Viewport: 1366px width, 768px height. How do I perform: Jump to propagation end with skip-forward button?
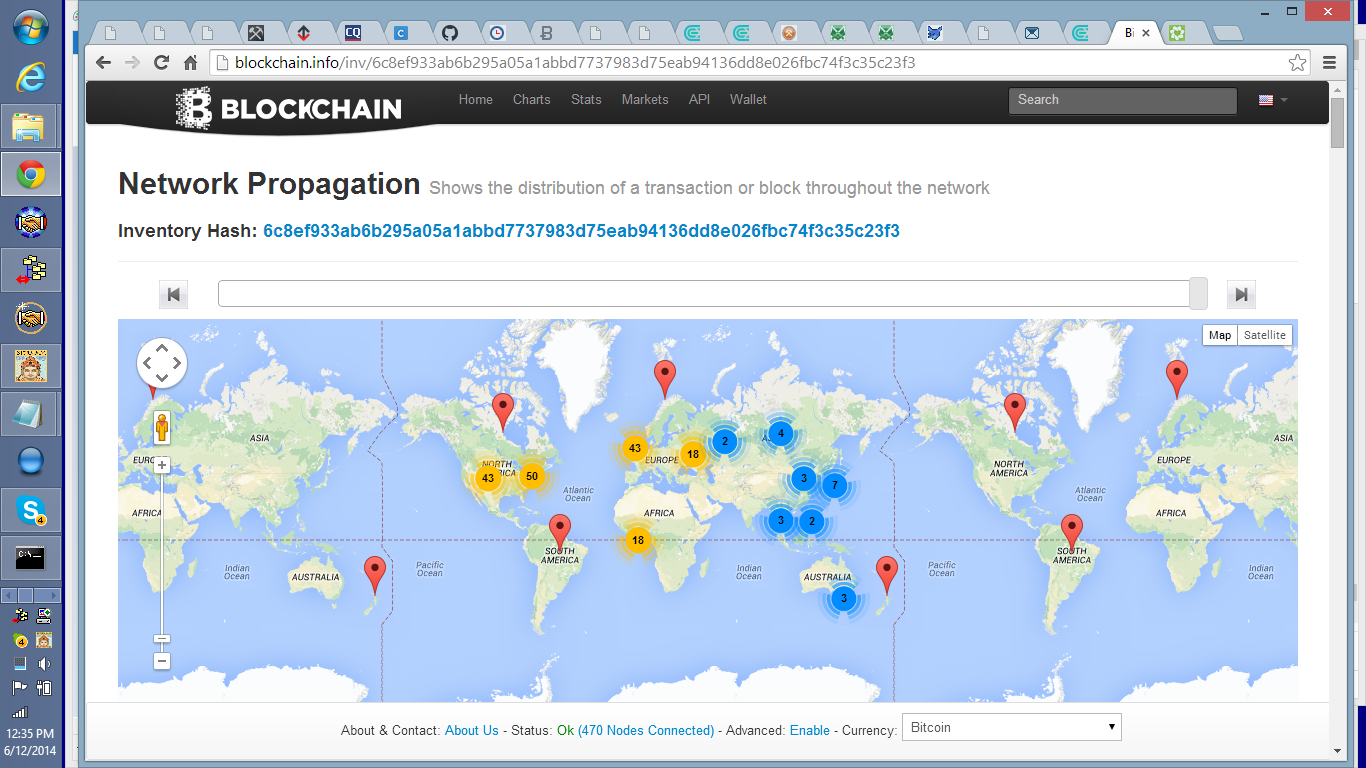pyautogui.click(x=1241, y=294)
